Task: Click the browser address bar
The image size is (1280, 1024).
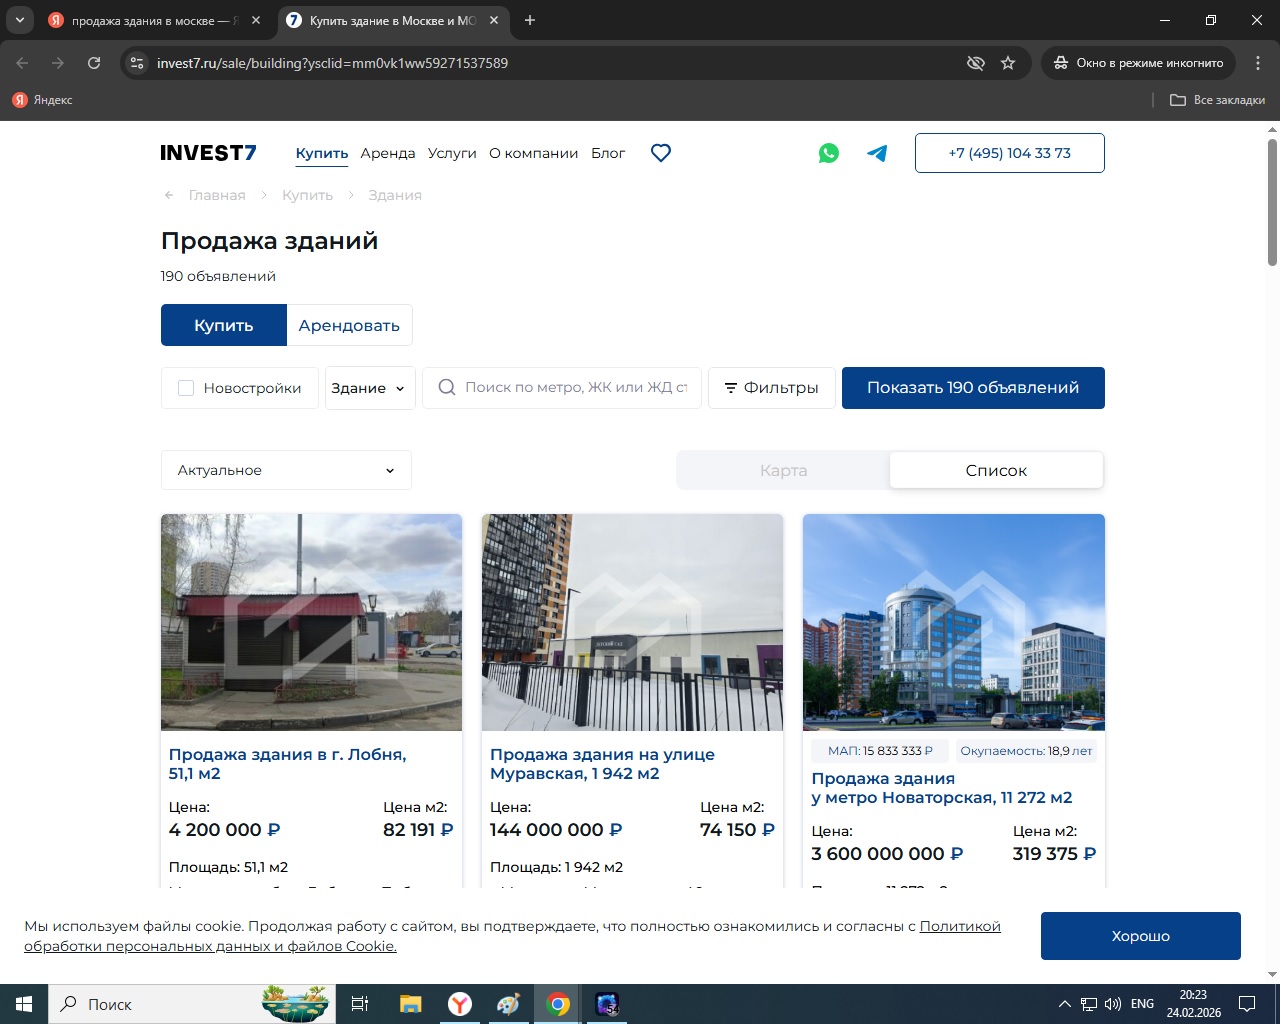Action: 550,63
